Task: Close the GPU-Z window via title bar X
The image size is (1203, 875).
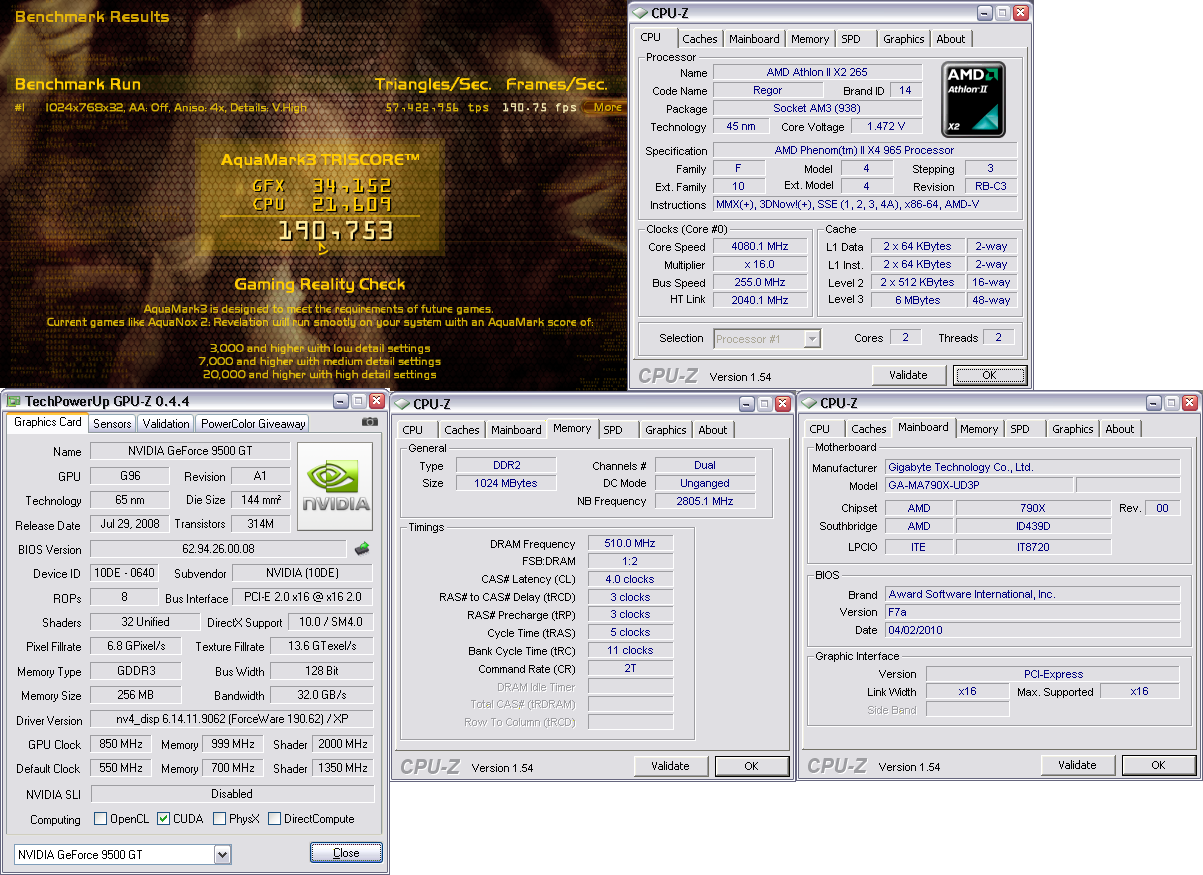Action: (376, 401)
